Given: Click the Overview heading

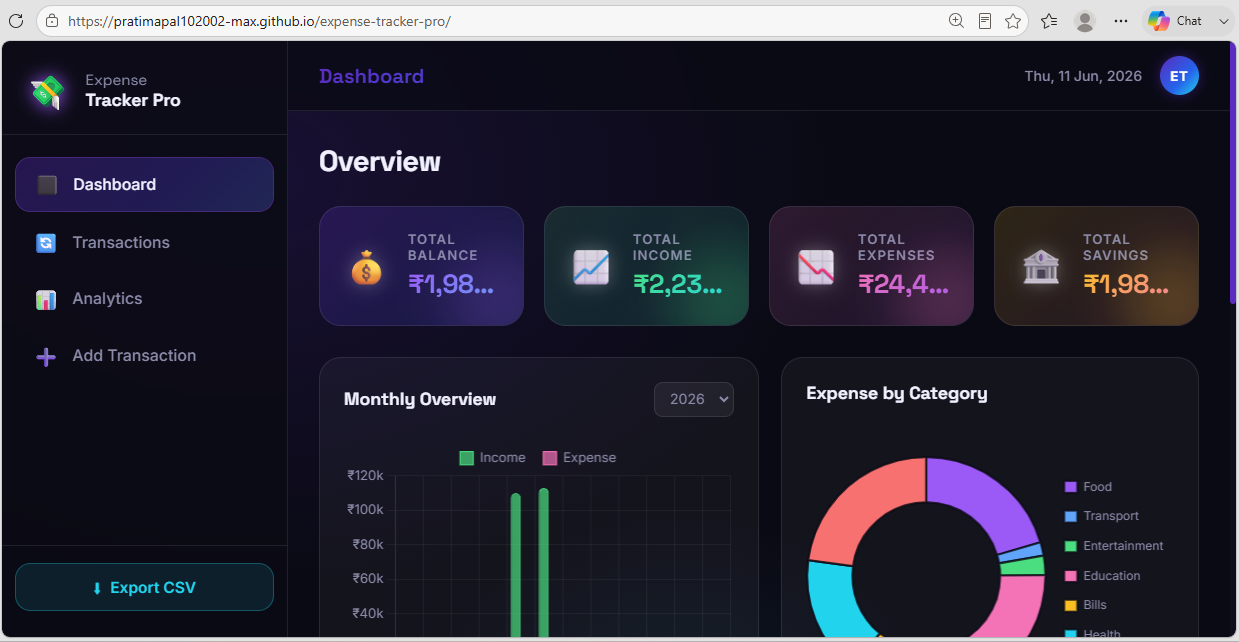Looking at the screenshot, I should pos(380,162).
